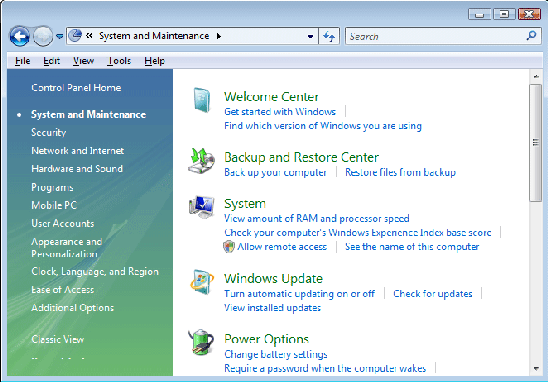This screenshot has height=382, width=548.
Task: Click the Windows Update icon
Action: click(x=202, y=282)
